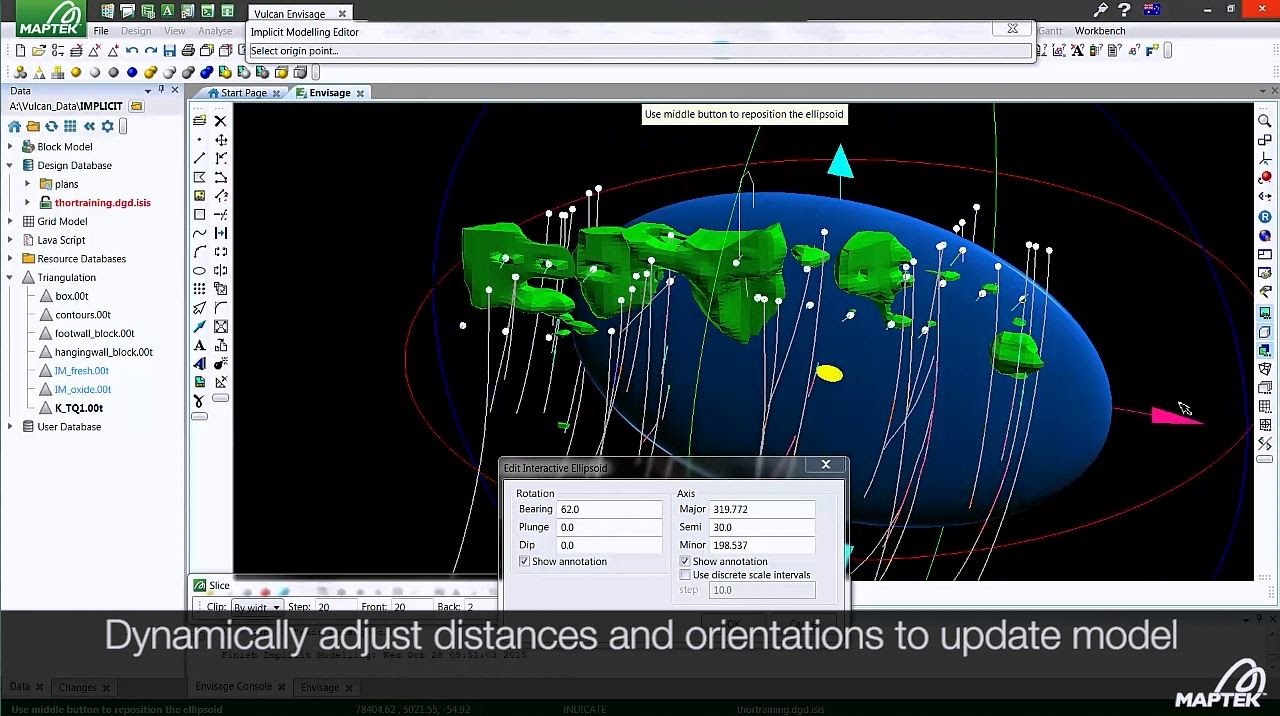
Task: Click the pin tool icon in title bar
Action: 1101,10
